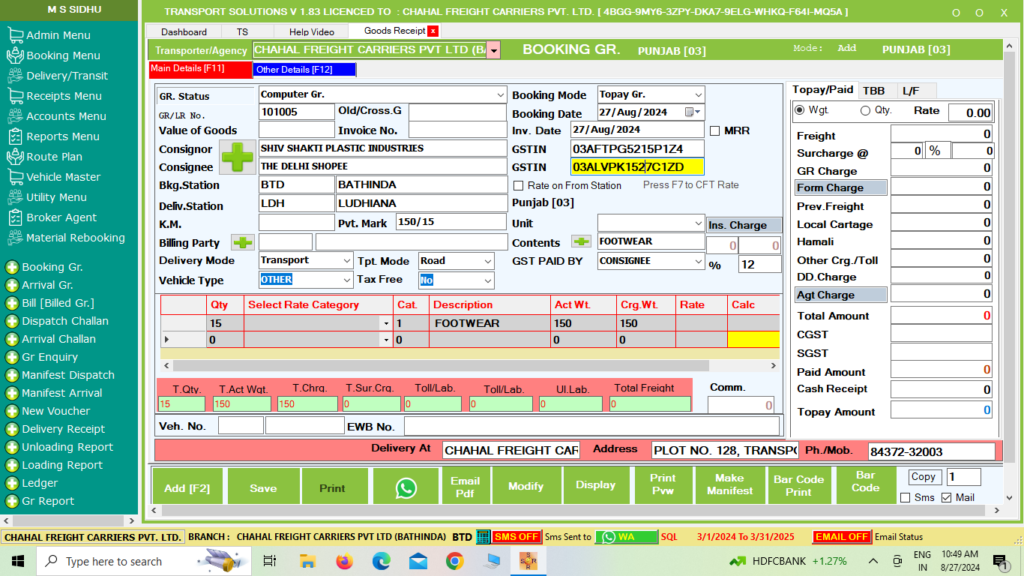Image resolution: width=1024 pixels, height=576 pixels.
Task: Click the WhatsApp icon button
Action: 406,487
